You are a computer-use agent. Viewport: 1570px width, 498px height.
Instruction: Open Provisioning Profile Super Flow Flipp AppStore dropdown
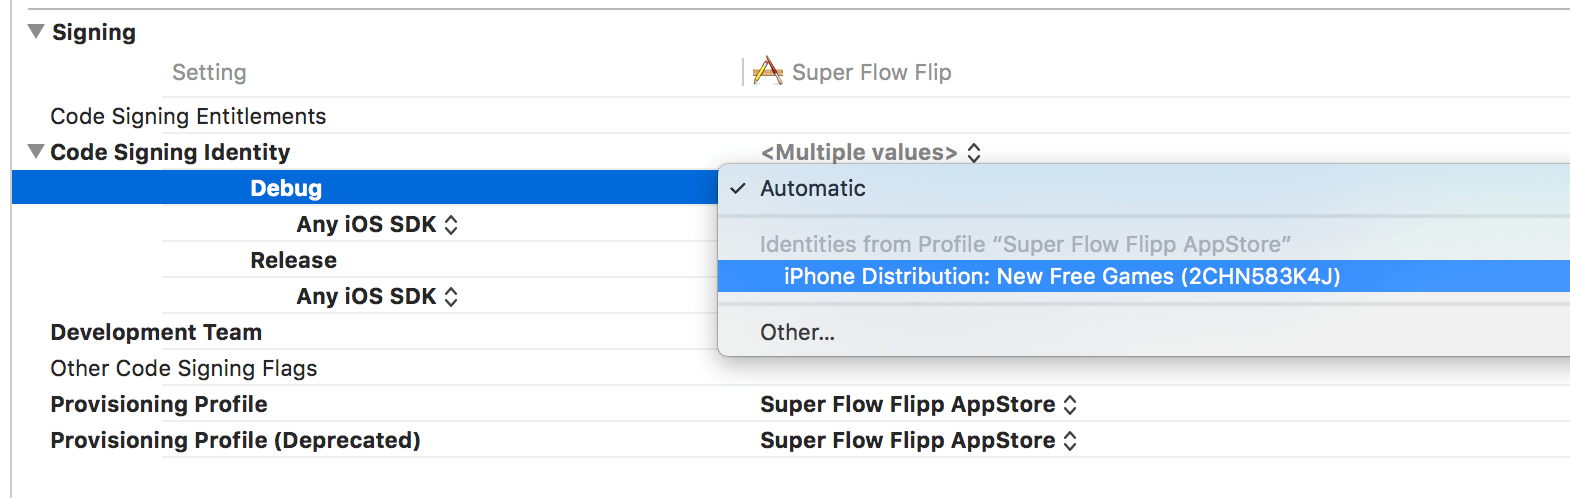click(1070, 405)
